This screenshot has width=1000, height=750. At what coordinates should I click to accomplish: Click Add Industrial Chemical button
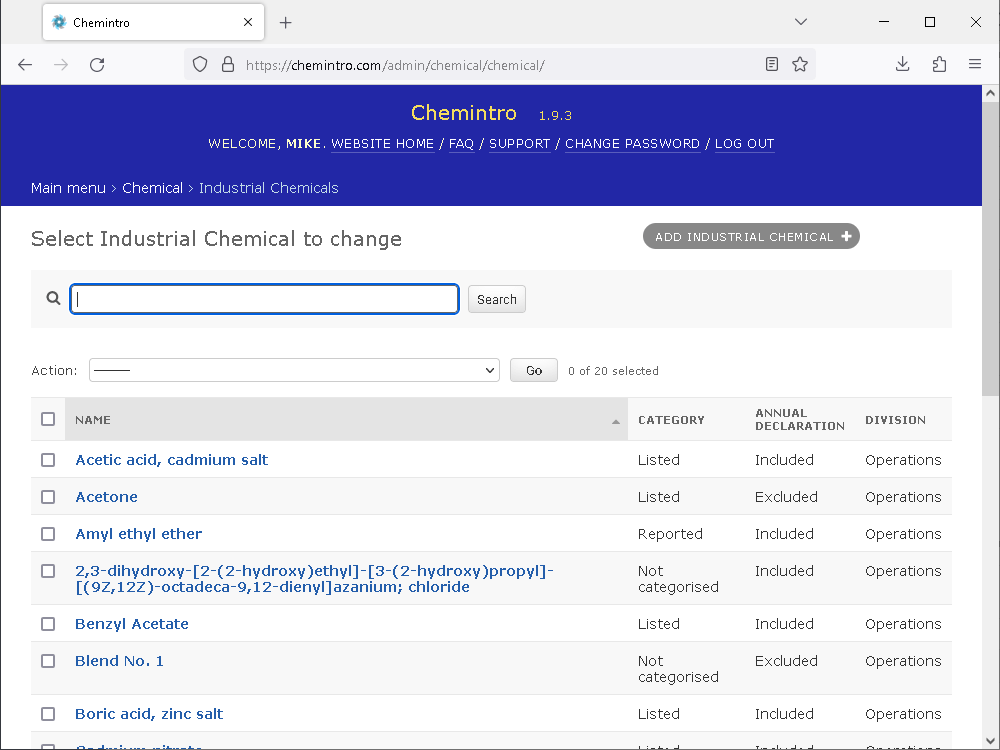[x=751, y=237]
